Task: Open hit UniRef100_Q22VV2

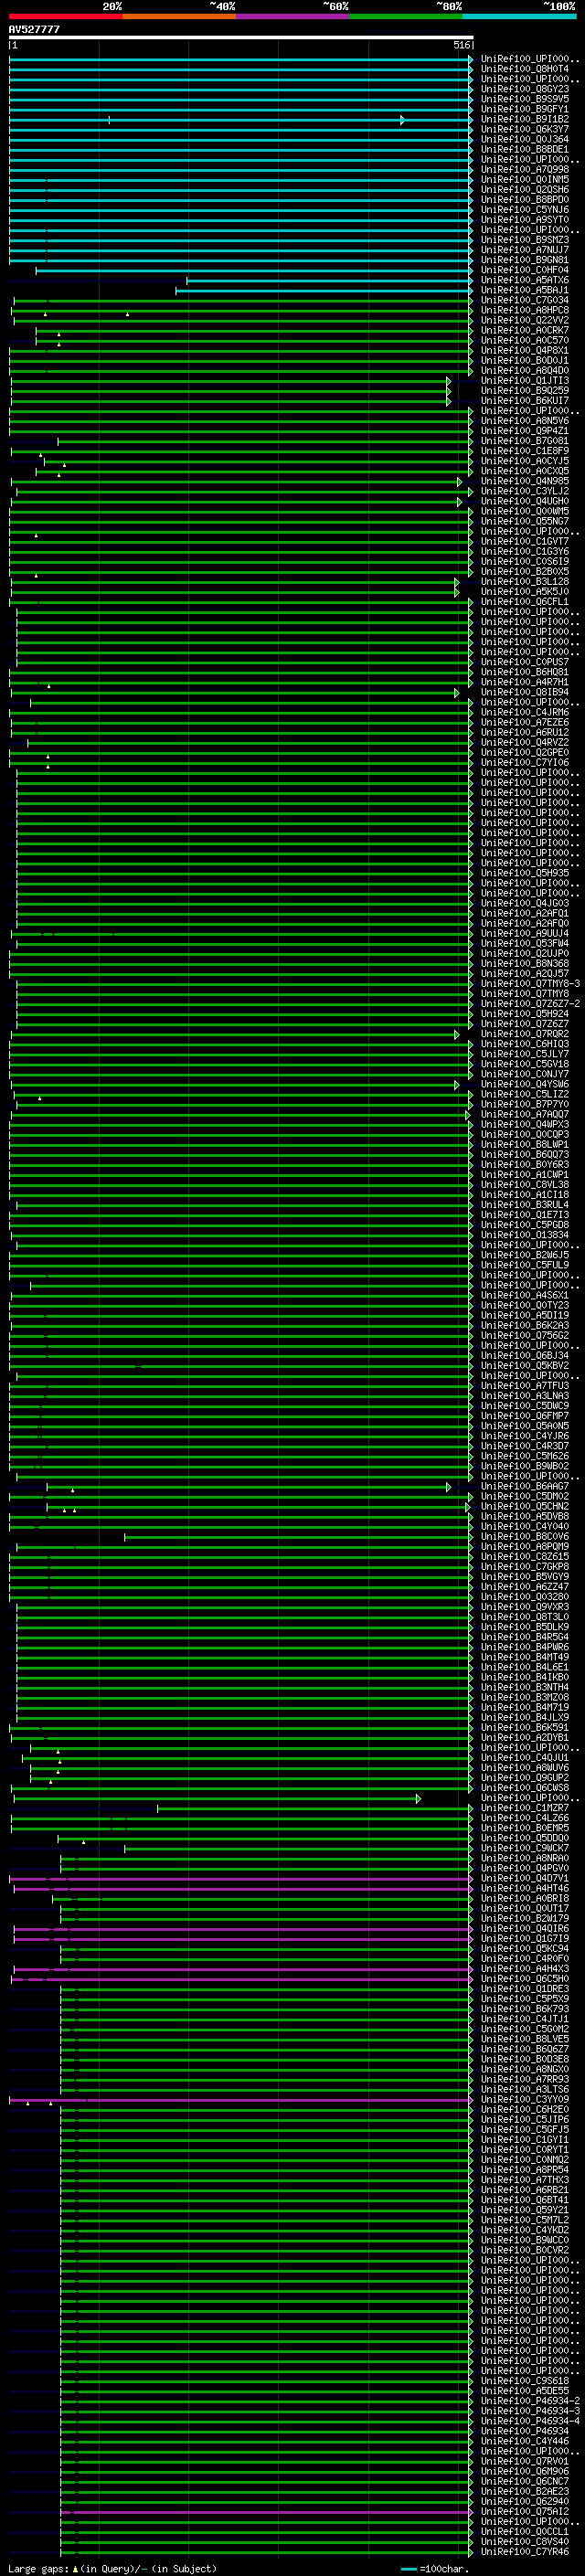Action: 524,320
